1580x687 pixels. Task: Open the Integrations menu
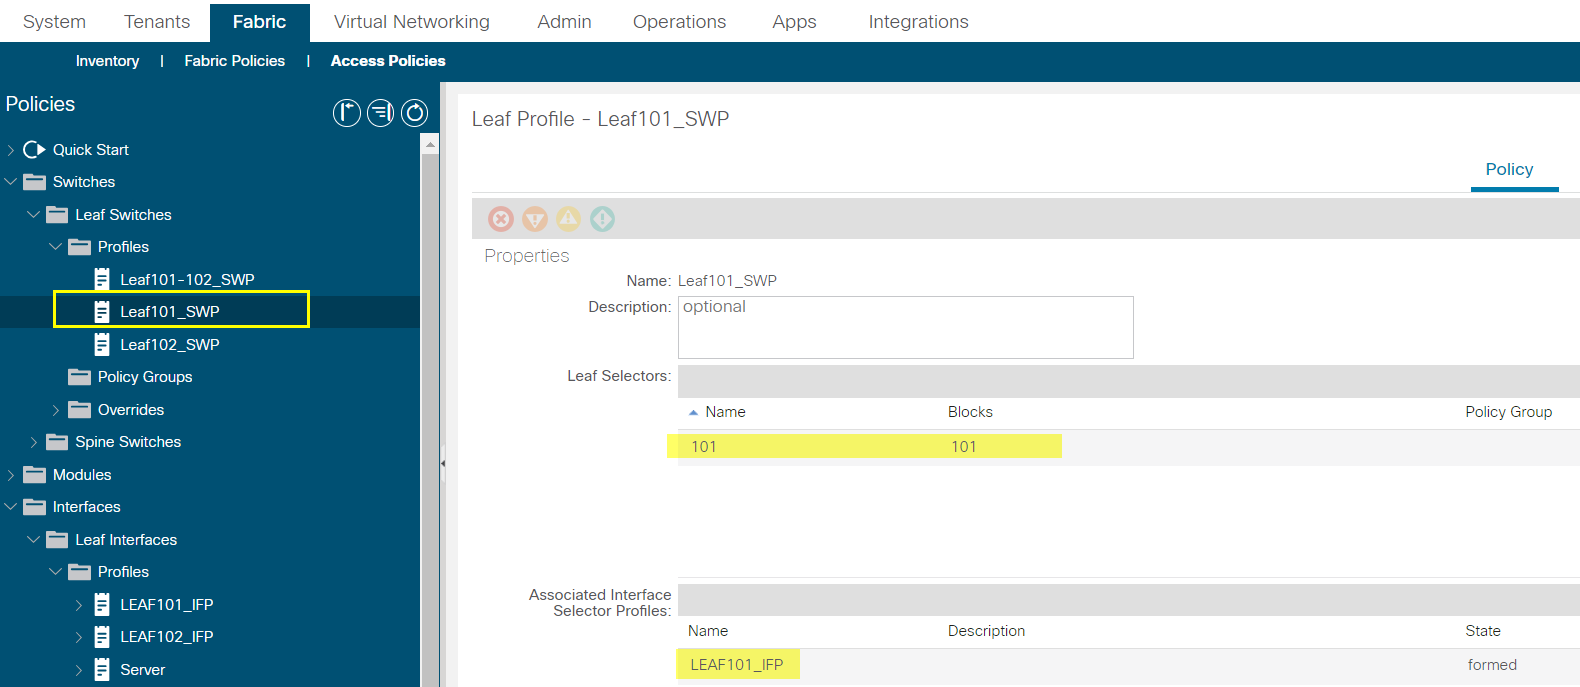pos(918,22)
